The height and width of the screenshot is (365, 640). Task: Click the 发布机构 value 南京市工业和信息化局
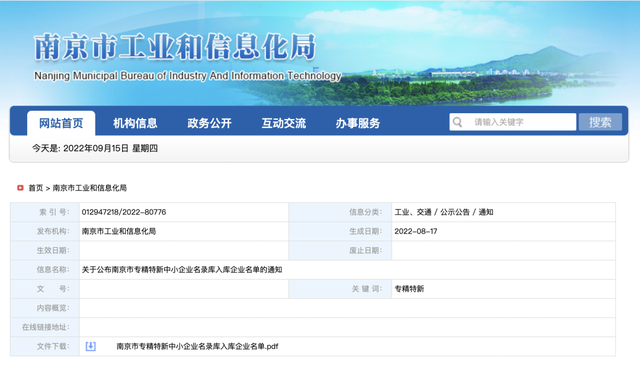(x=119, y=231)
